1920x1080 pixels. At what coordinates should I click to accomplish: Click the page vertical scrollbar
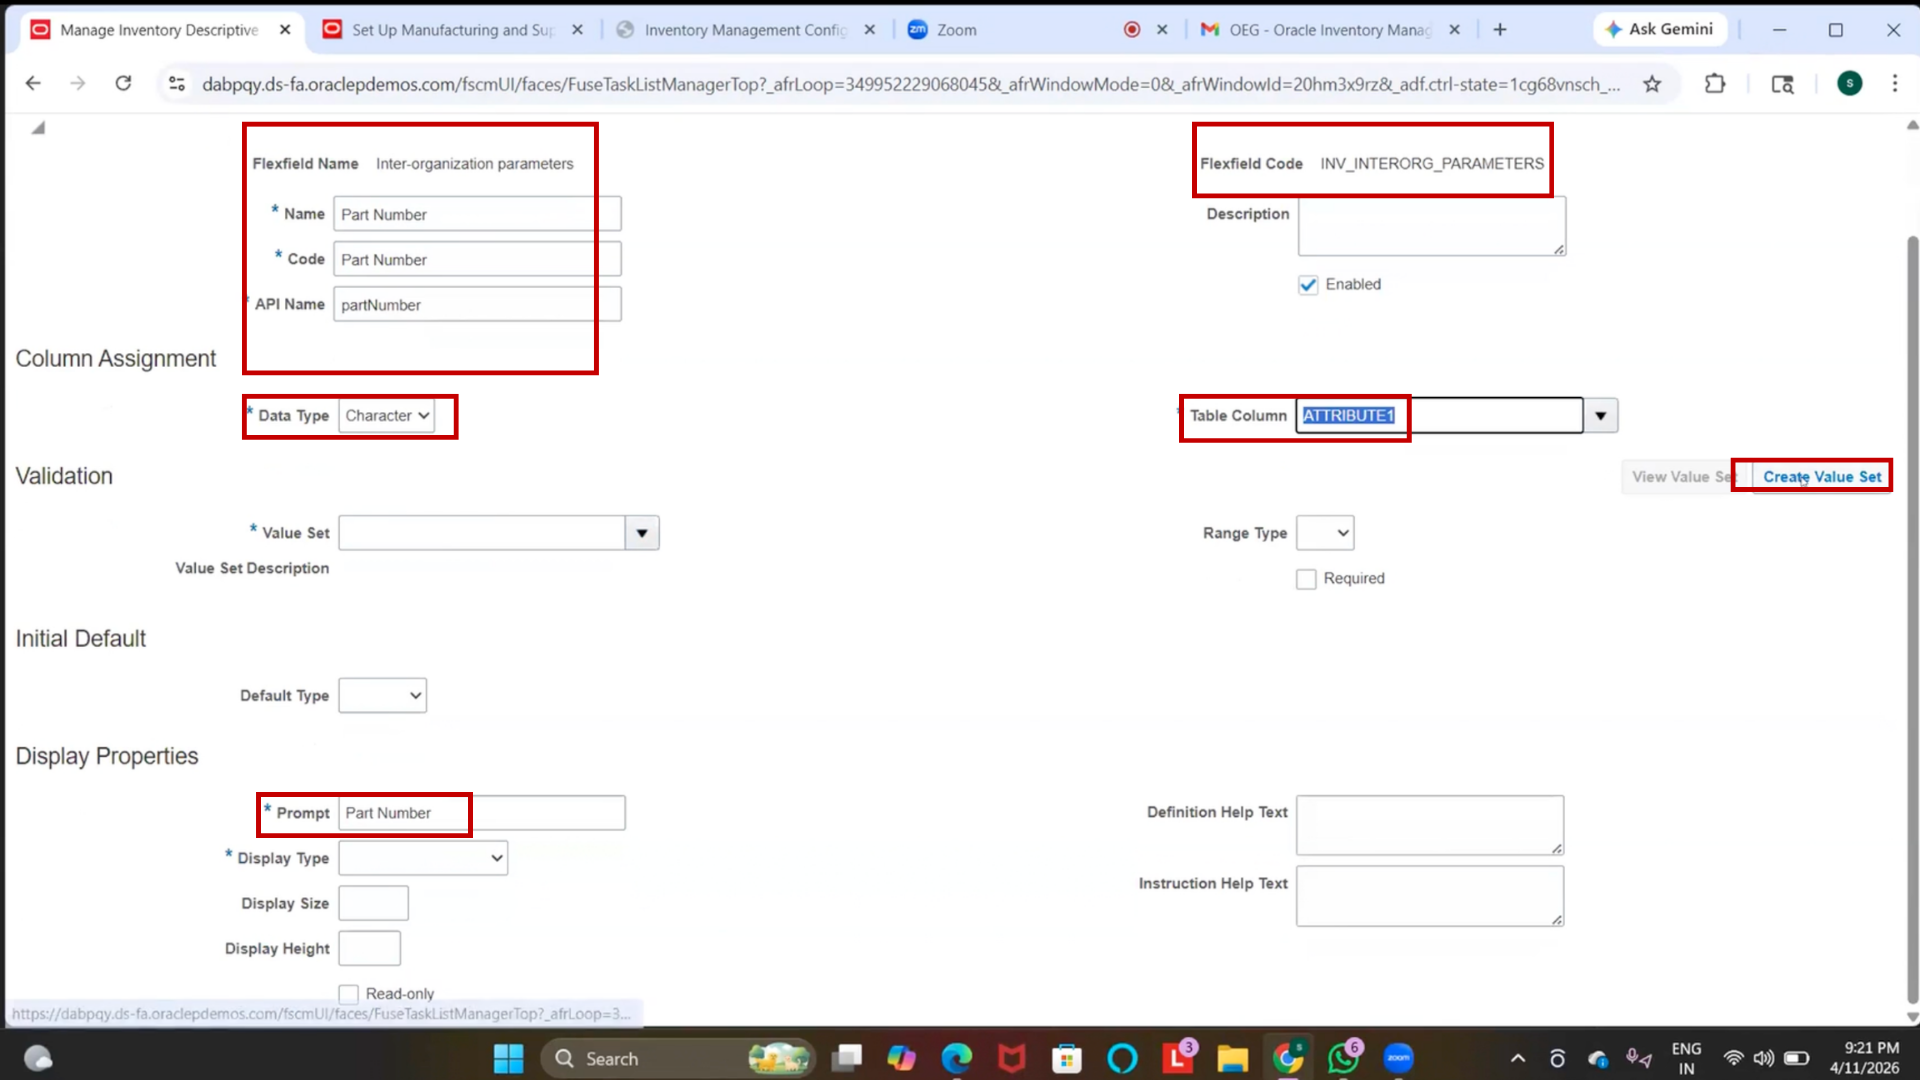coord(1912,618)
